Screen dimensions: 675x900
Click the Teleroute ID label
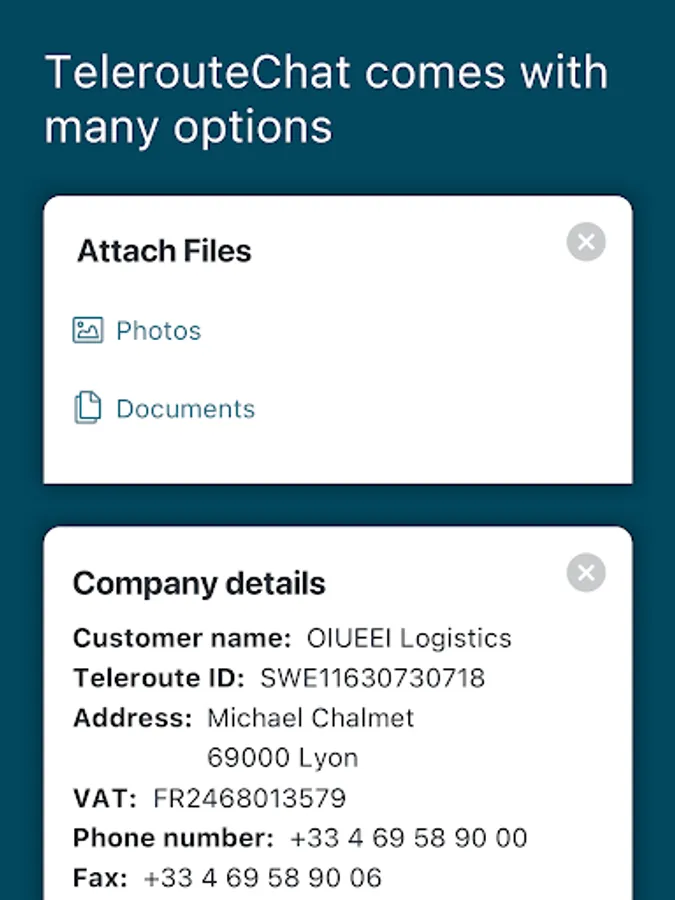tap(159, 678)
